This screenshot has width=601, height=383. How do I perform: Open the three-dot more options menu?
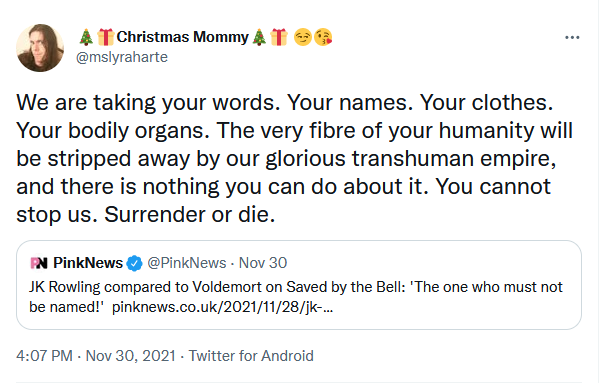(572, 37)
